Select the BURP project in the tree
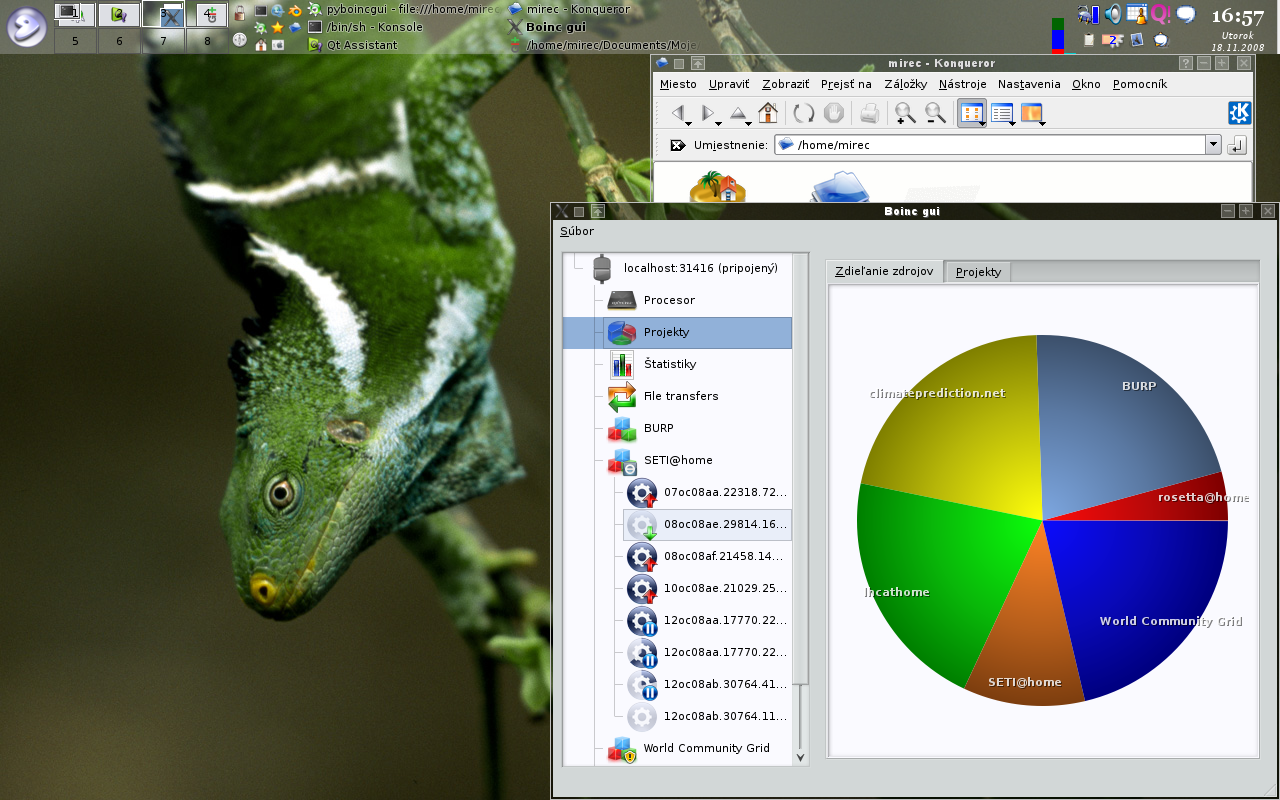This screenshot has width=1280, height=800. click(658, 428)
